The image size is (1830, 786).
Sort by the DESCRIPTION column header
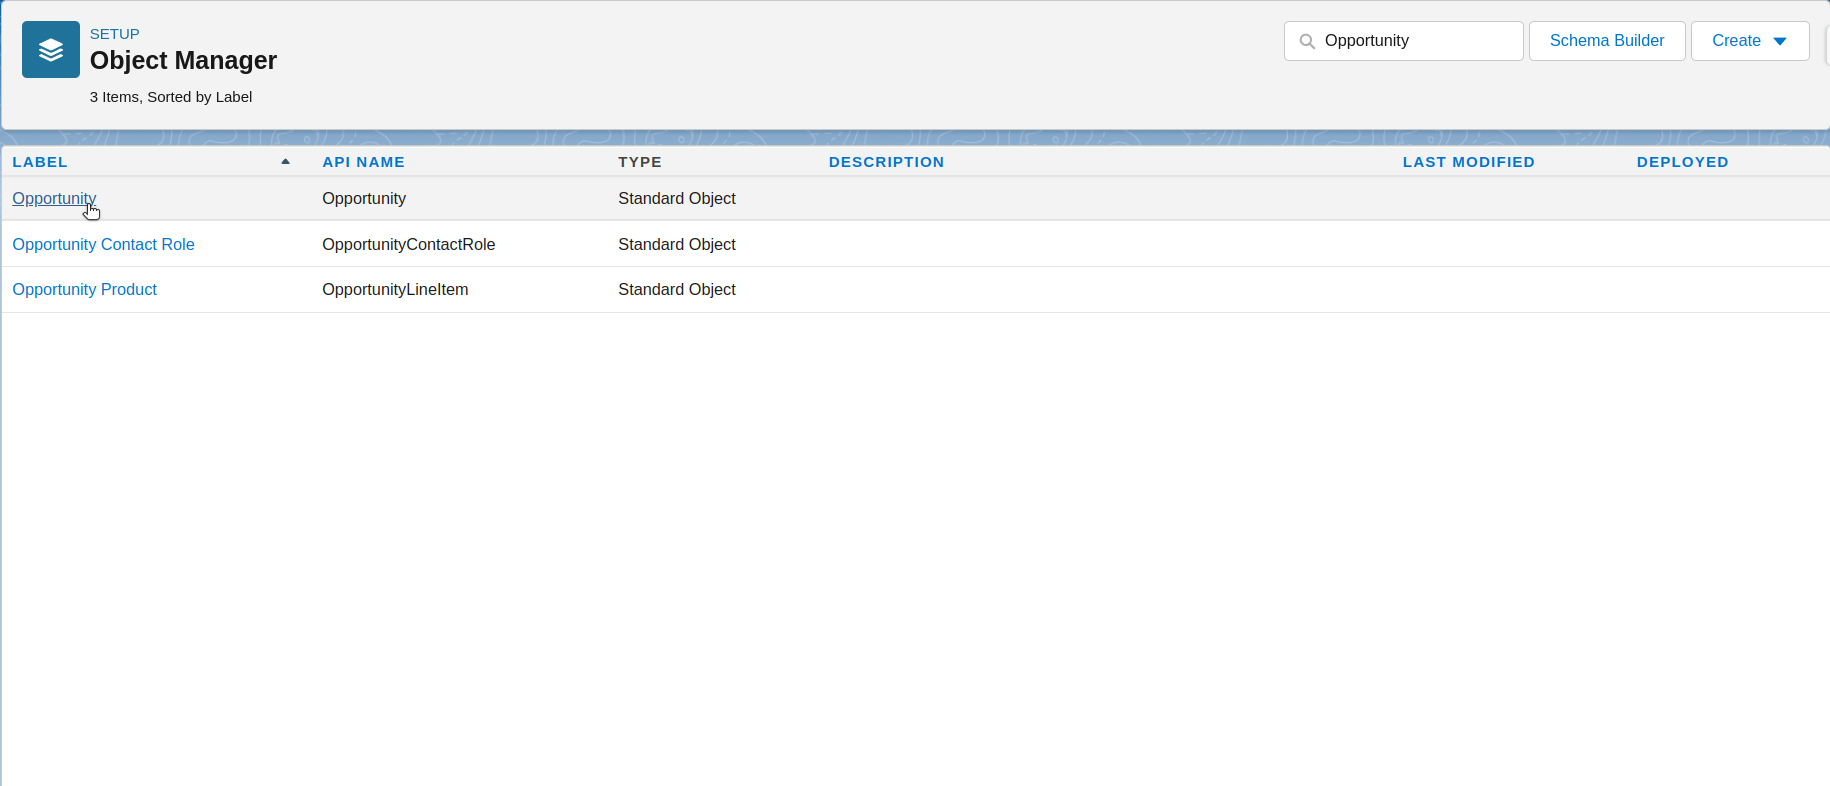tap(886, 162)
